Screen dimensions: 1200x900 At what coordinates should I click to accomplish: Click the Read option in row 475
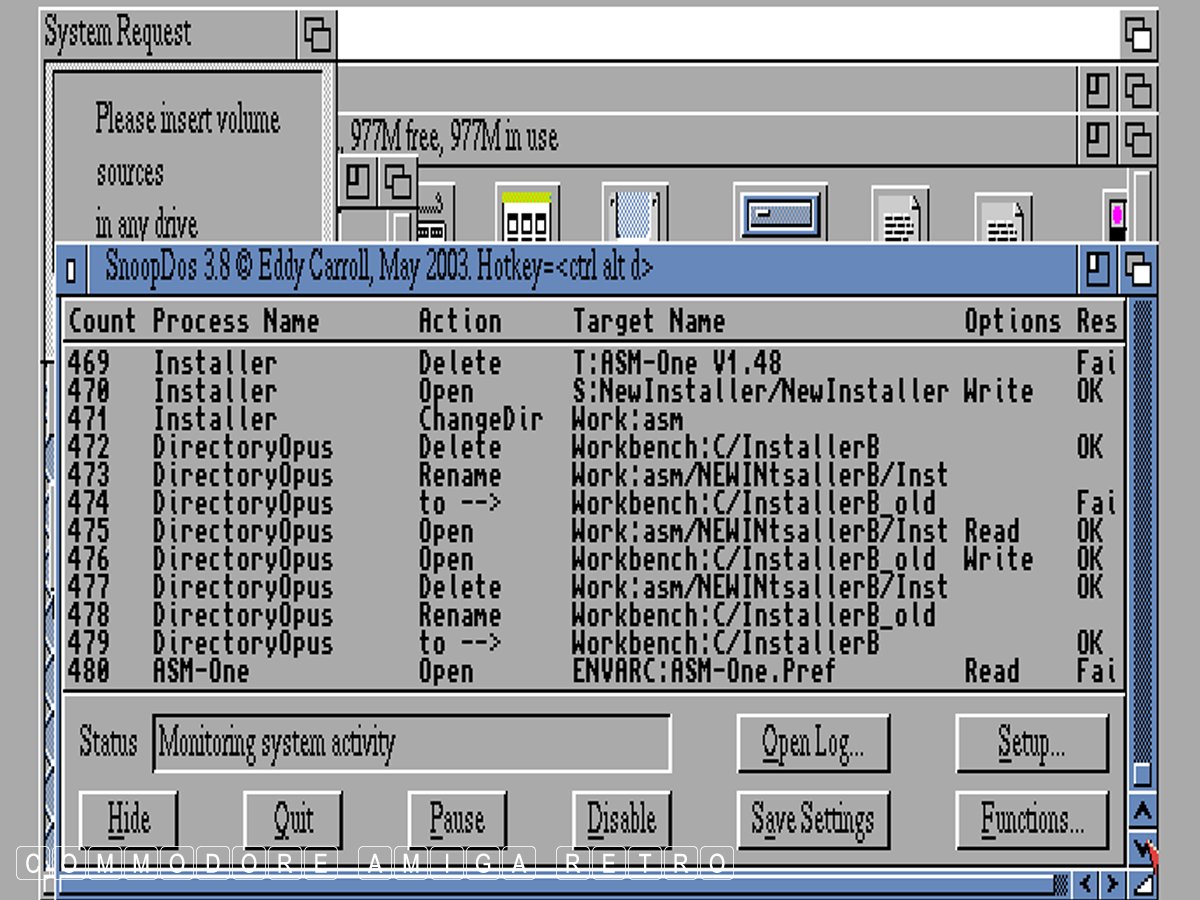click(x=992, y=531)
